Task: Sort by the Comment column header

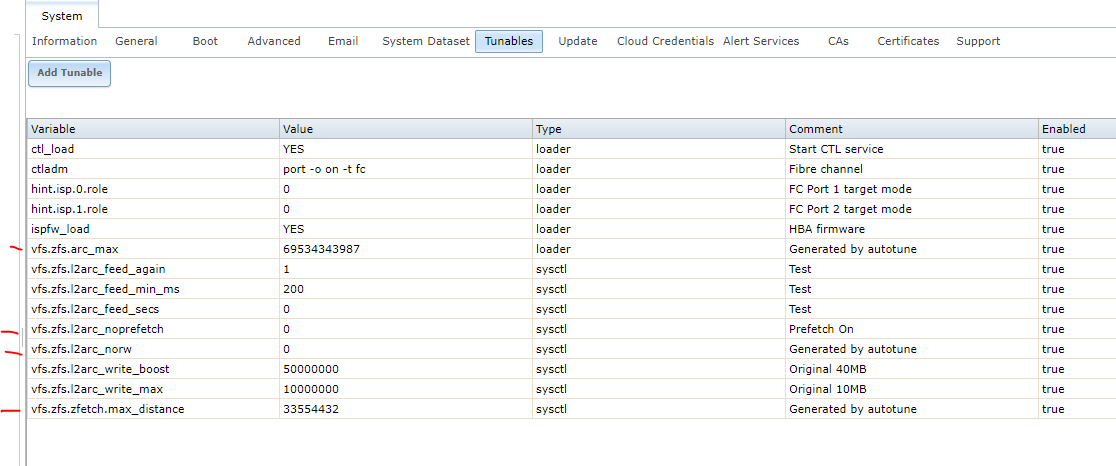Action: coord(912,129)
